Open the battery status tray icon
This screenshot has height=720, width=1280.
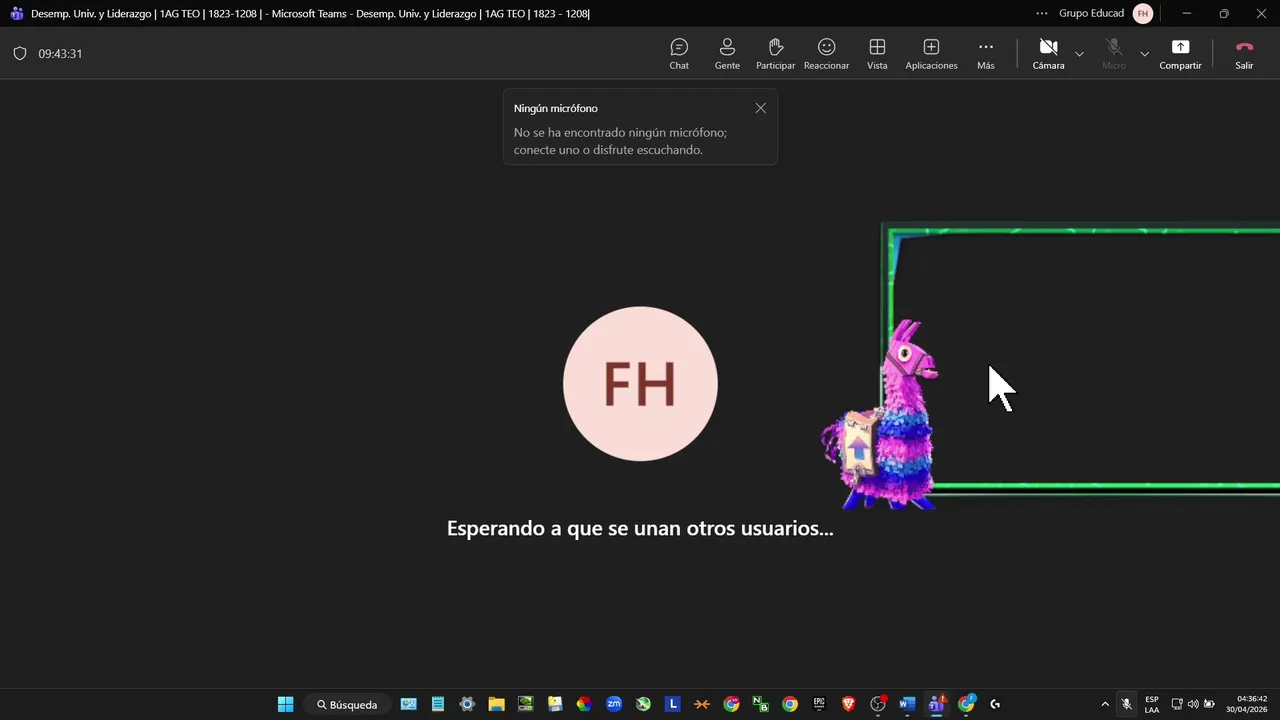(x=1210, y=704)
